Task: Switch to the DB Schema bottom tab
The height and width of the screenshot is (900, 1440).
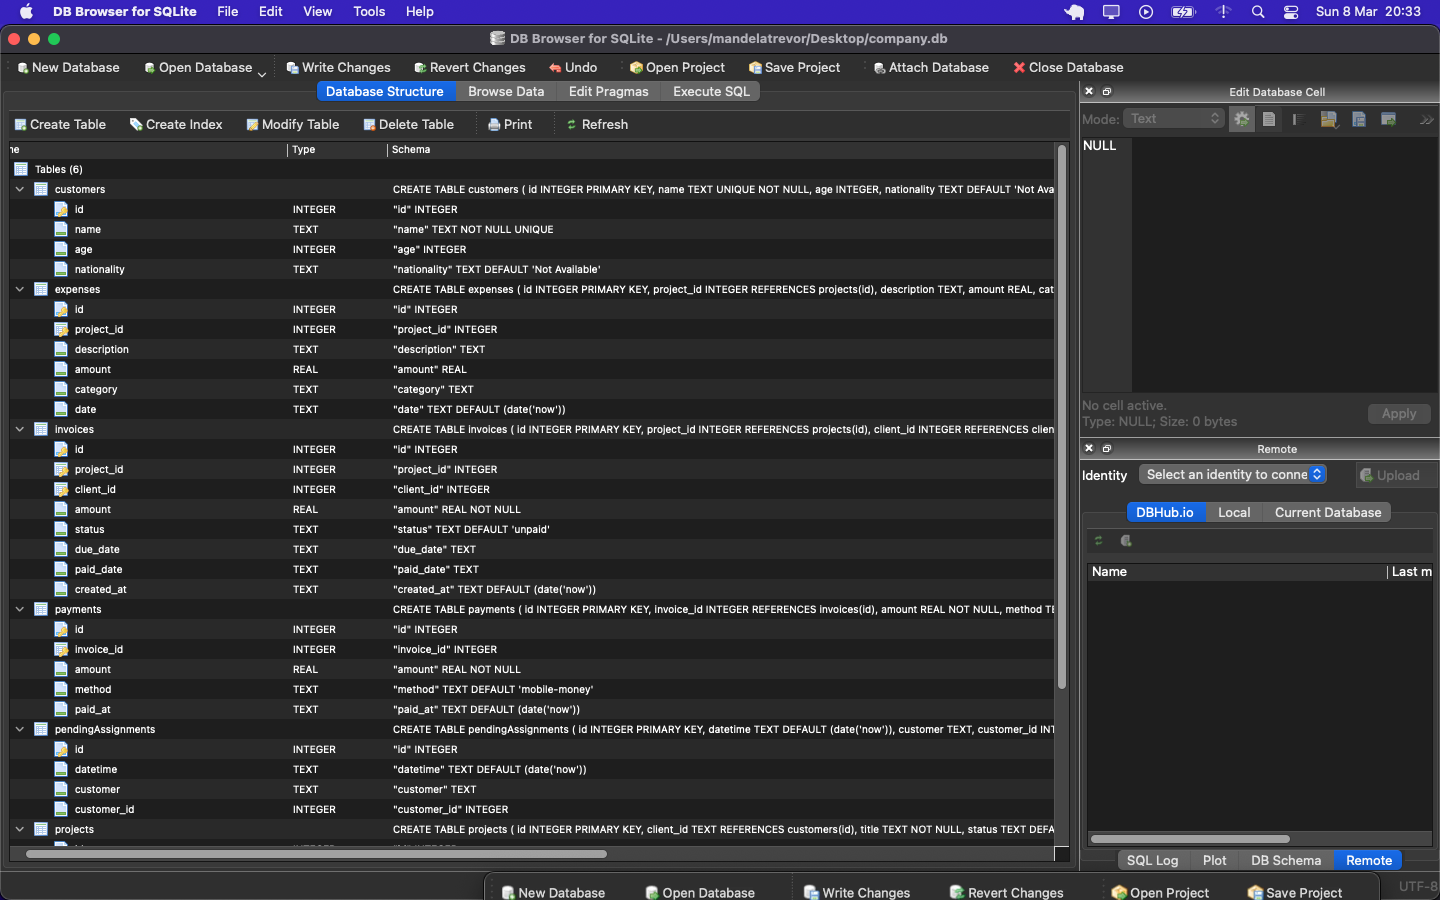Action: pos(1285,860)
